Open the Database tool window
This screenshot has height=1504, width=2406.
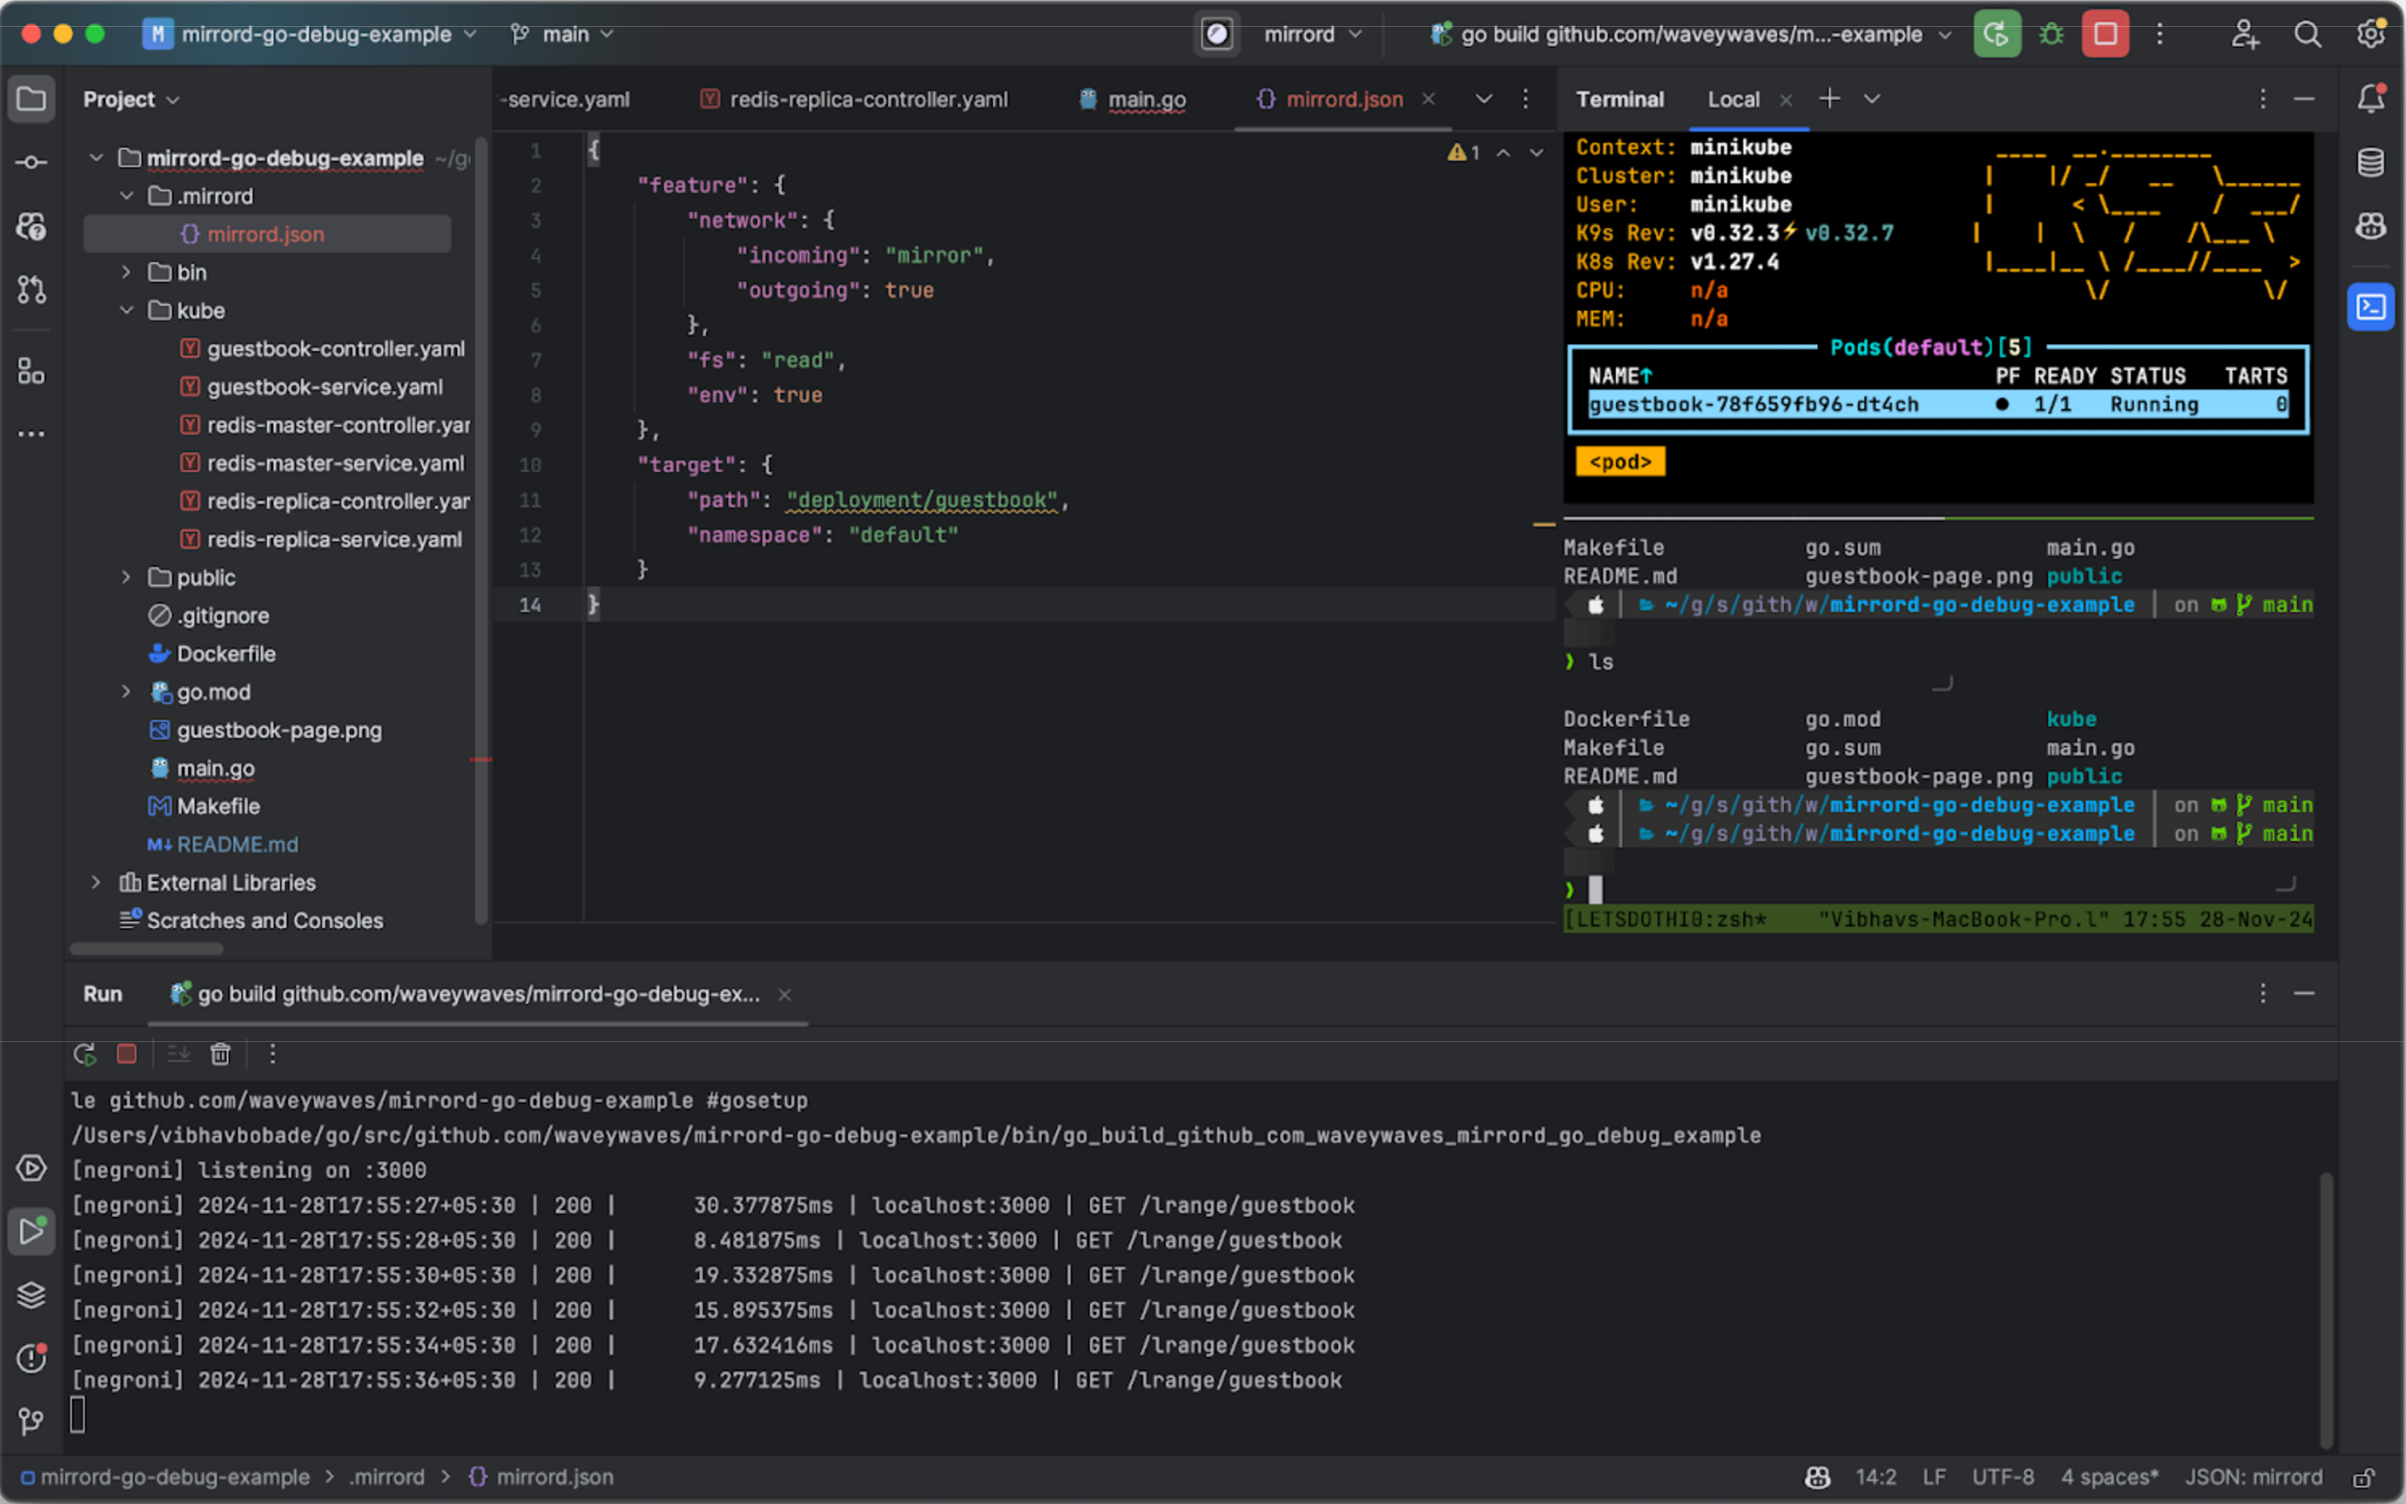tap(2371, 162)
